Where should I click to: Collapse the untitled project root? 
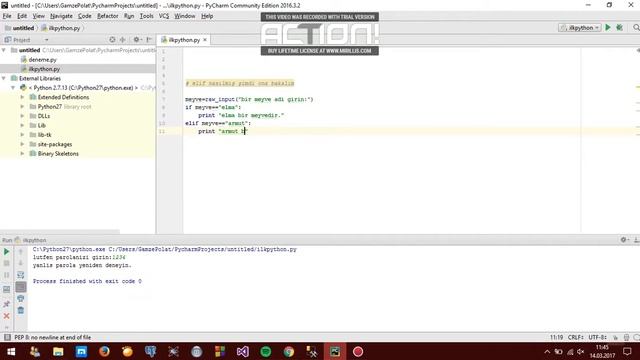[4, 50]
